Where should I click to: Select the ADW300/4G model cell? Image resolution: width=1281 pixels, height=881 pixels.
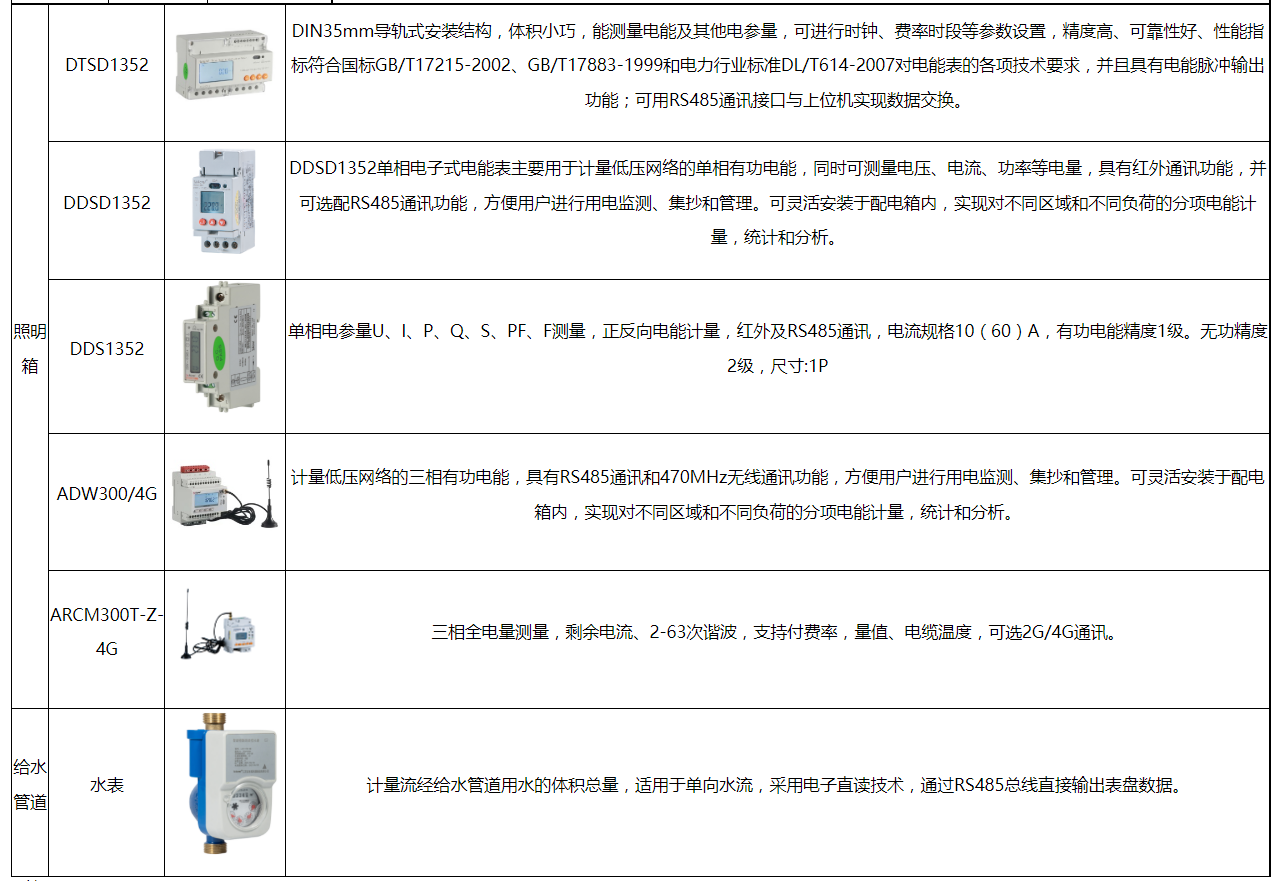coord(107,502)
